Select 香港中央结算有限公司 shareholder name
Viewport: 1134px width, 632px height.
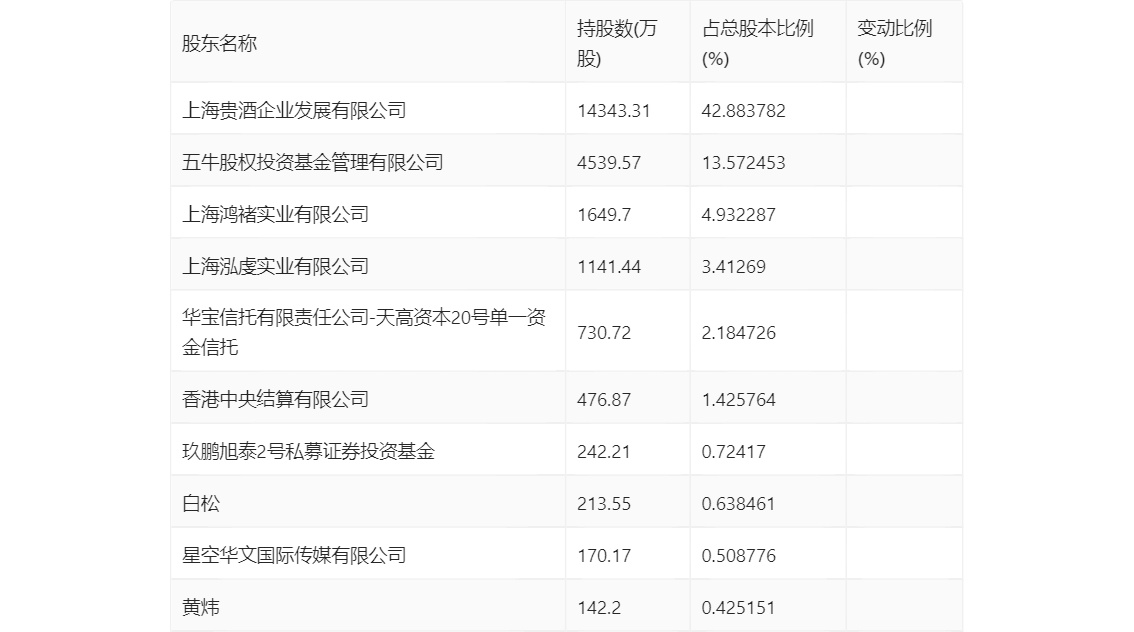click(x=276, y=399)
